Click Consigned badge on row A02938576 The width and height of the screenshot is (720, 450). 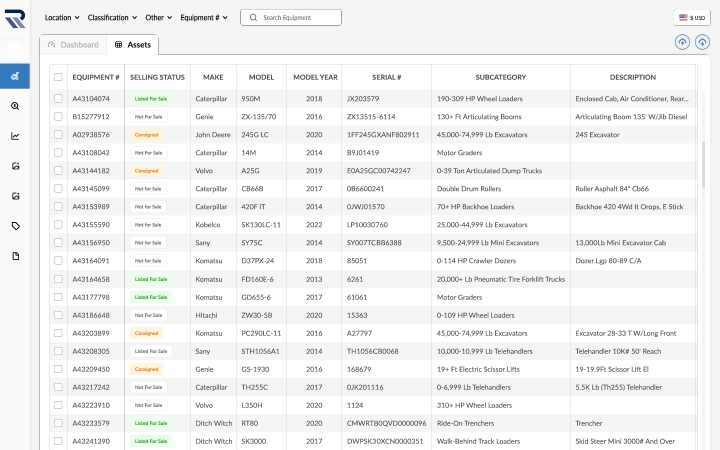(x=146, y=135)
